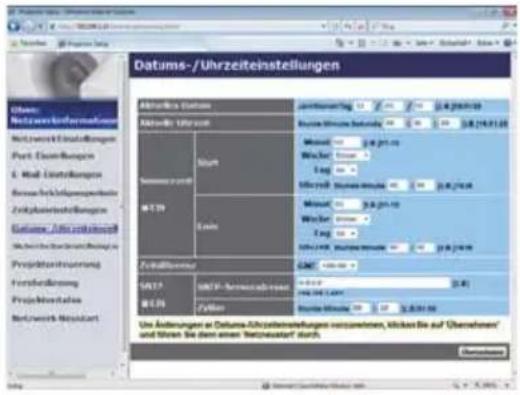520x395 pixels.
Task: Click the year field of Aktuelles Datum
Action: [362, 106]
